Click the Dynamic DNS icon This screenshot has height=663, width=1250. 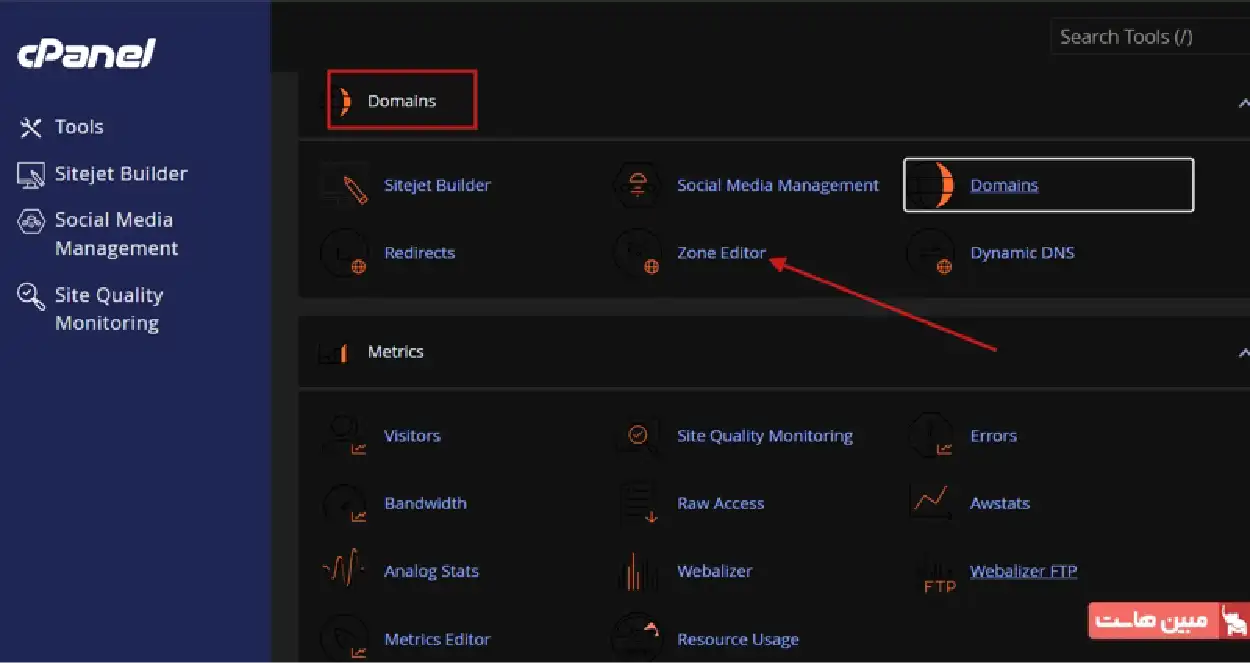[931, 253]
